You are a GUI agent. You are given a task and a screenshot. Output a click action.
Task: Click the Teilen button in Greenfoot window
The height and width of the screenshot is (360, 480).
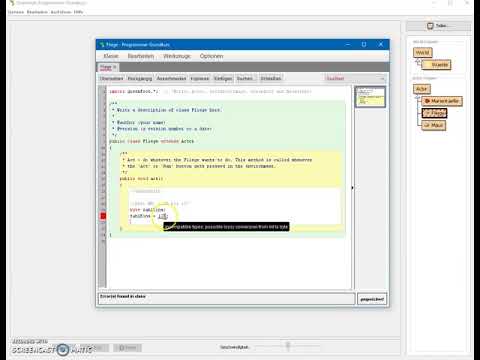pyautogui.click(x=438, y=26)
